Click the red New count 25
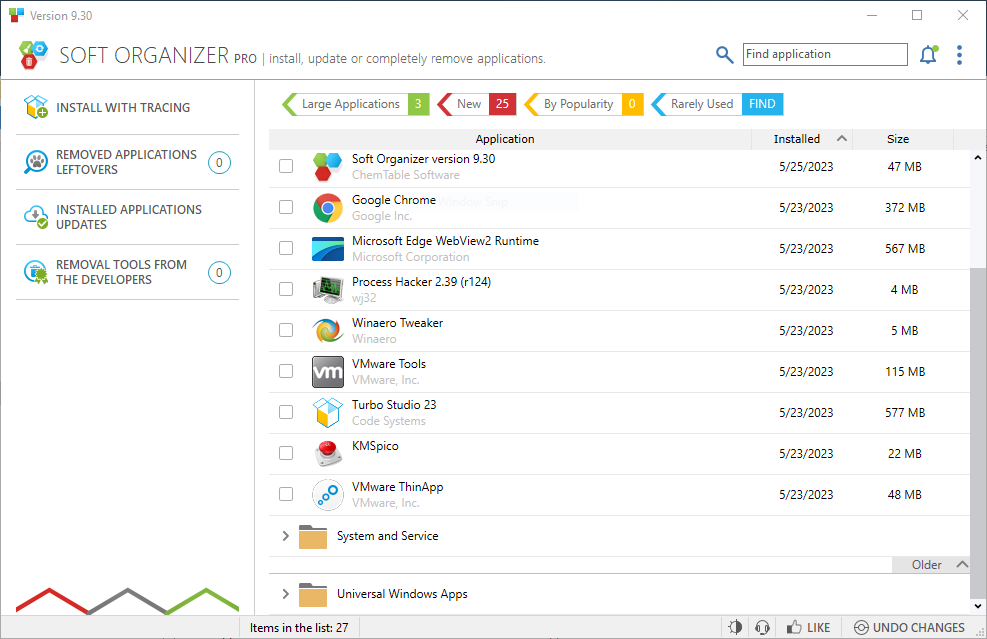Image resolution: width=987 pixels, height=639 pixels. [502, 104]
